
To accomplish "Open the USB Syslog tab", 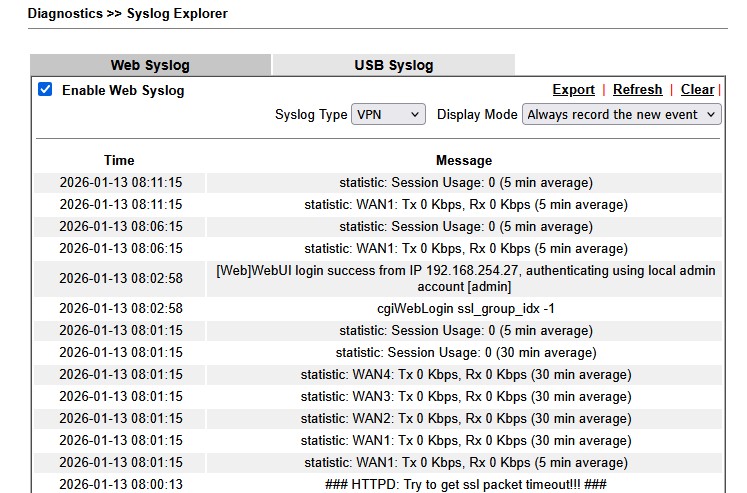I will tap(393, 65).
